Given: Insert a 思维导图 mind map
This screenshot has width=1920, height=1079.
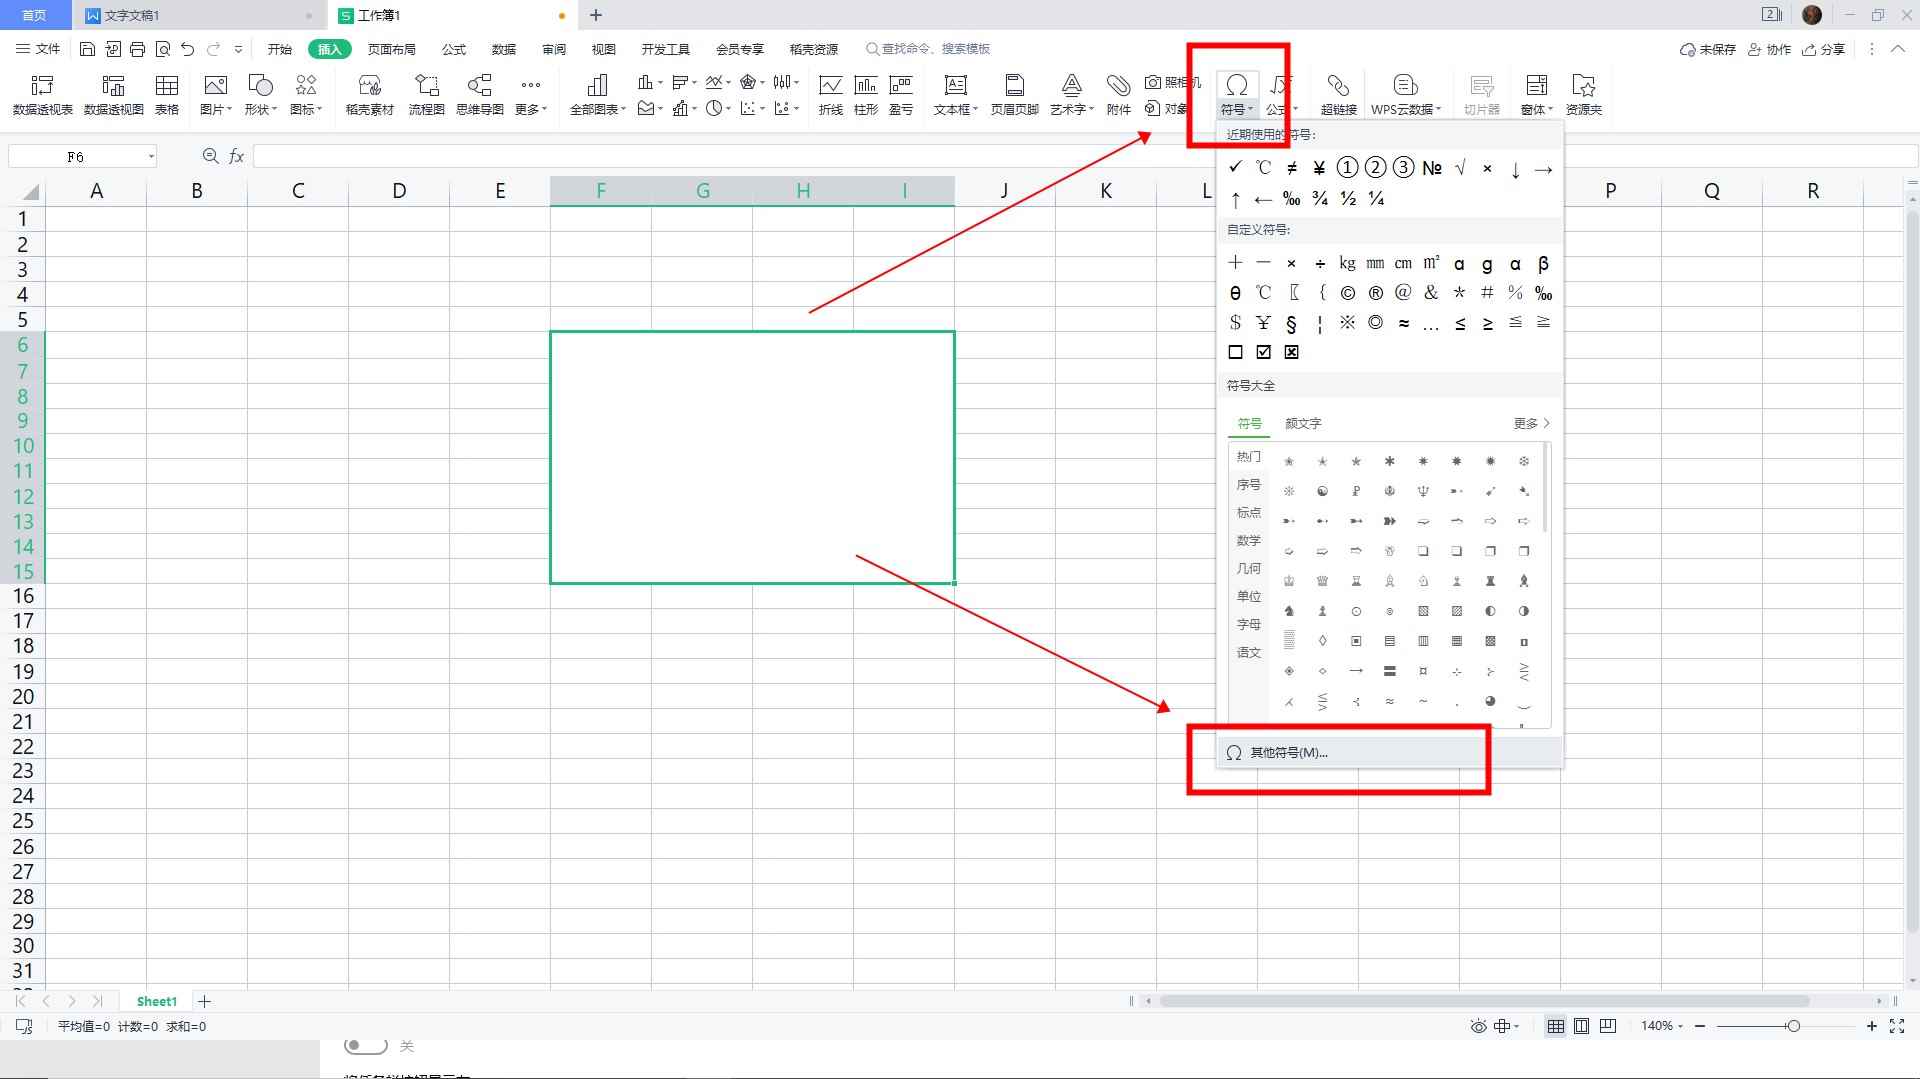Looking at the screenshot, I should (480, 94).
